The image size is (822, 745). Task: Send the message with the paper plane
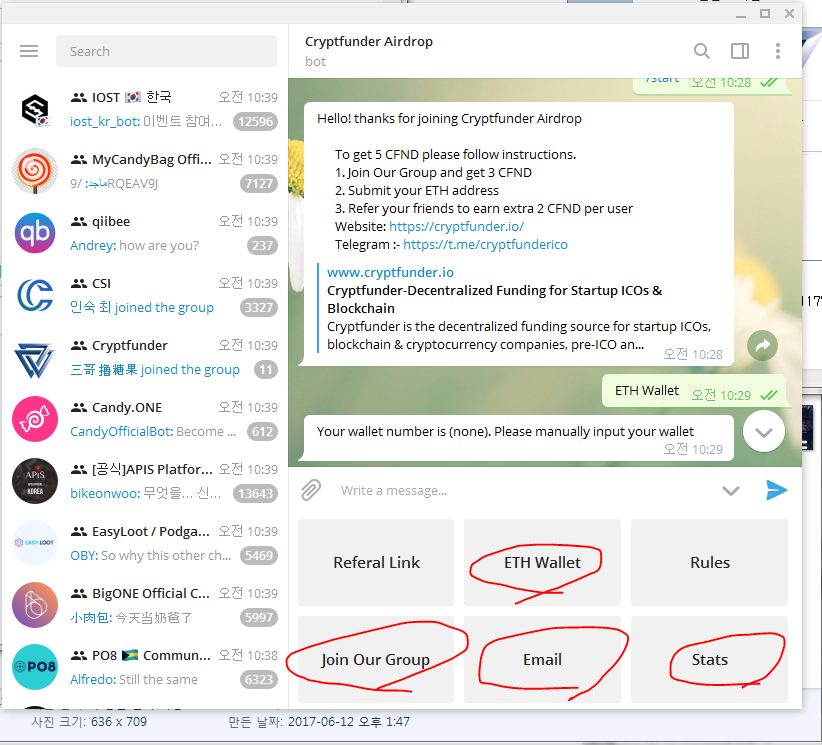776,490
